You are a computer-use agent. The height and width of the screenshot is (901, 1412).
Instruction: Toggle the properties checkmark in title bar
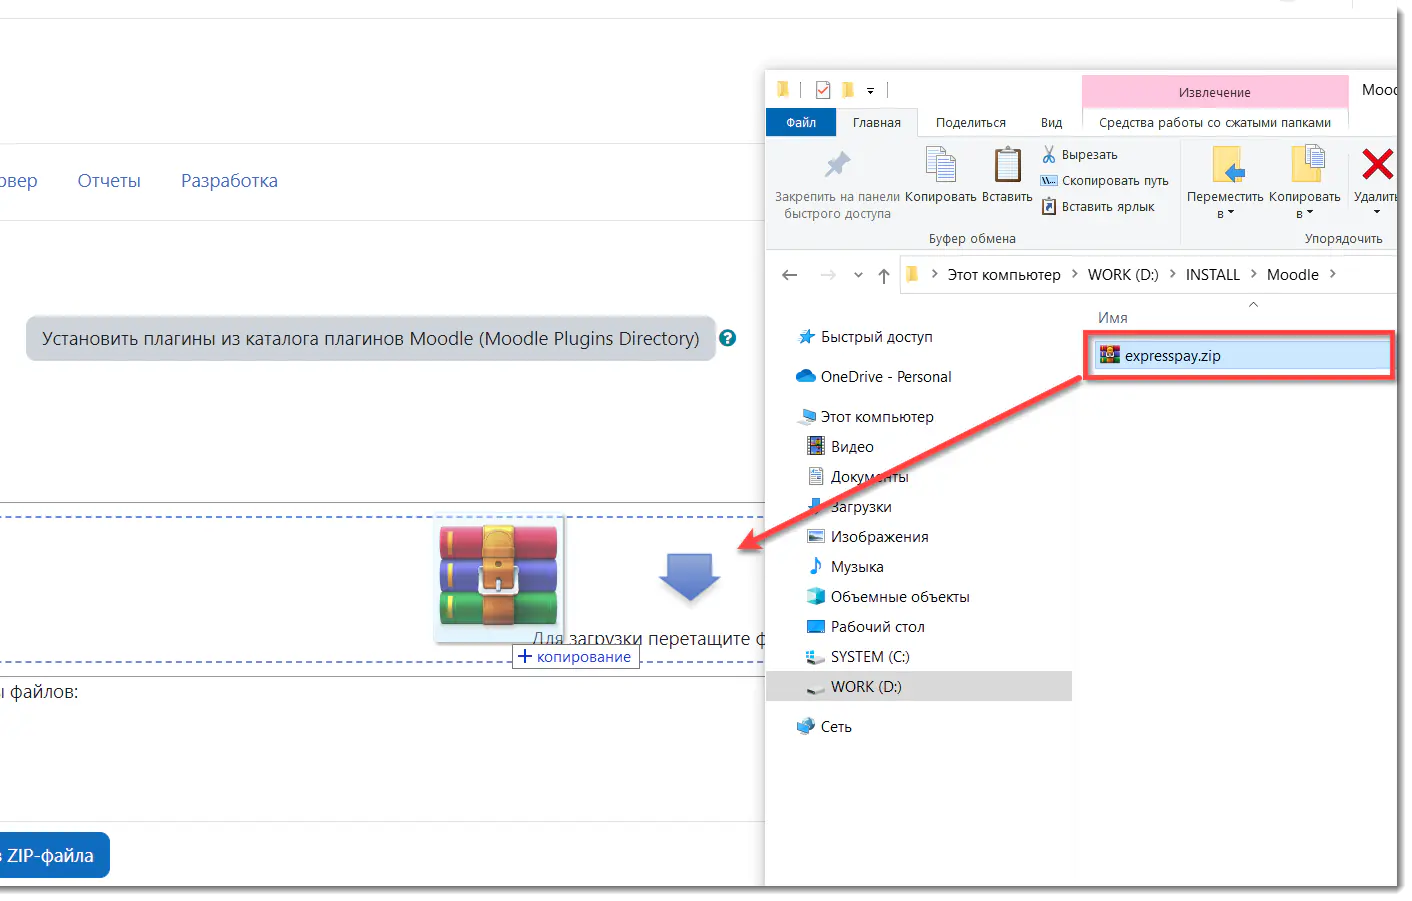pyautogui.click(x=823, y=90)
